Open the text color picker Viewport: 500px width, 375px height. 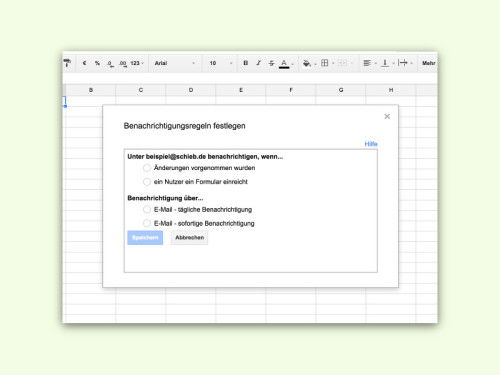coord(284,63)
